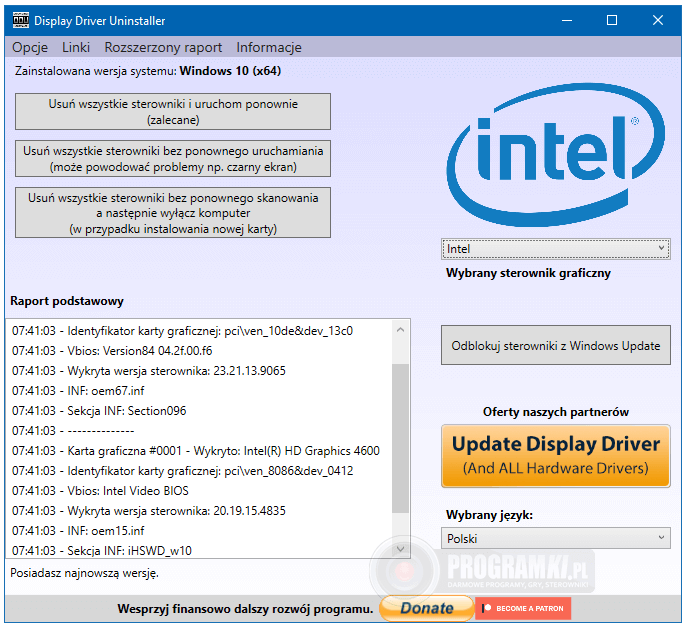This screenshot has width=686, height=623.
Task: Click the report scrollbar up arrow
Action: click(x=400, y=330)
